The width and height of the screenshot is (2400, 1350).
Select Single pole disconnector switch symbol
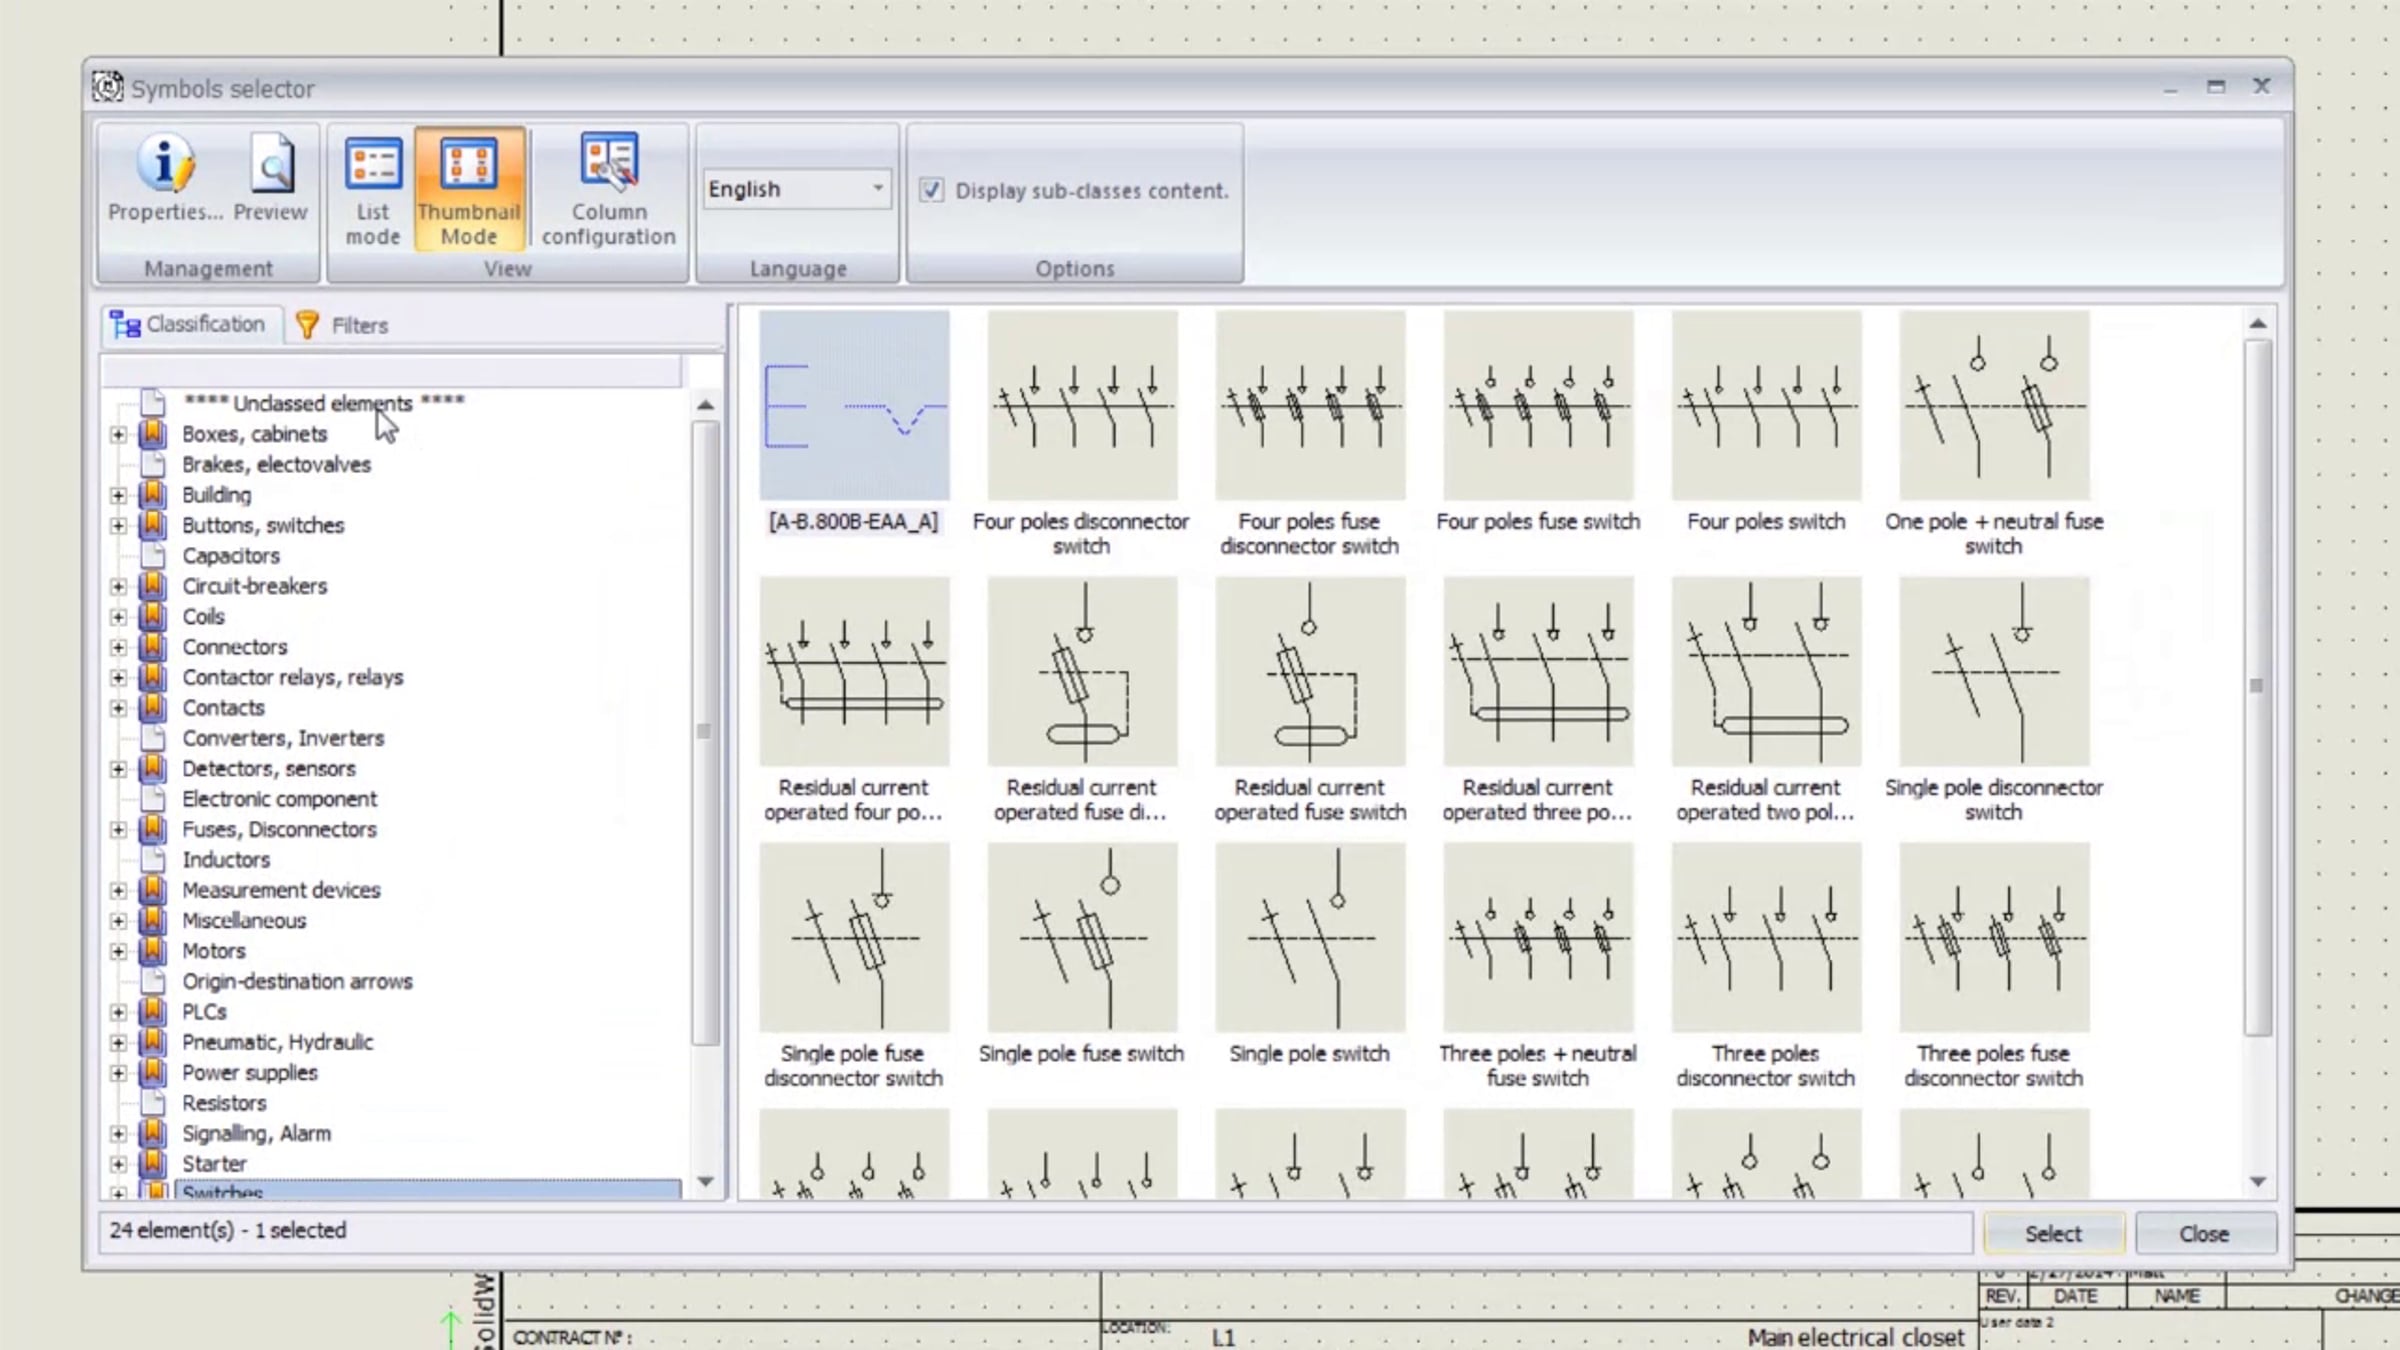[1993, 671]
